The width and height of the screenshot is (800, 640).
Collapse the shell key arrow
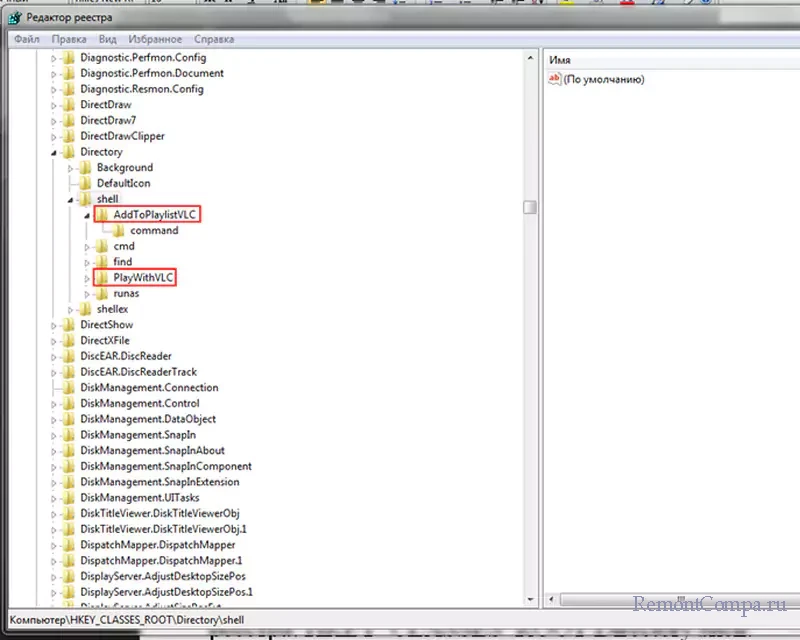pos(71,200)
